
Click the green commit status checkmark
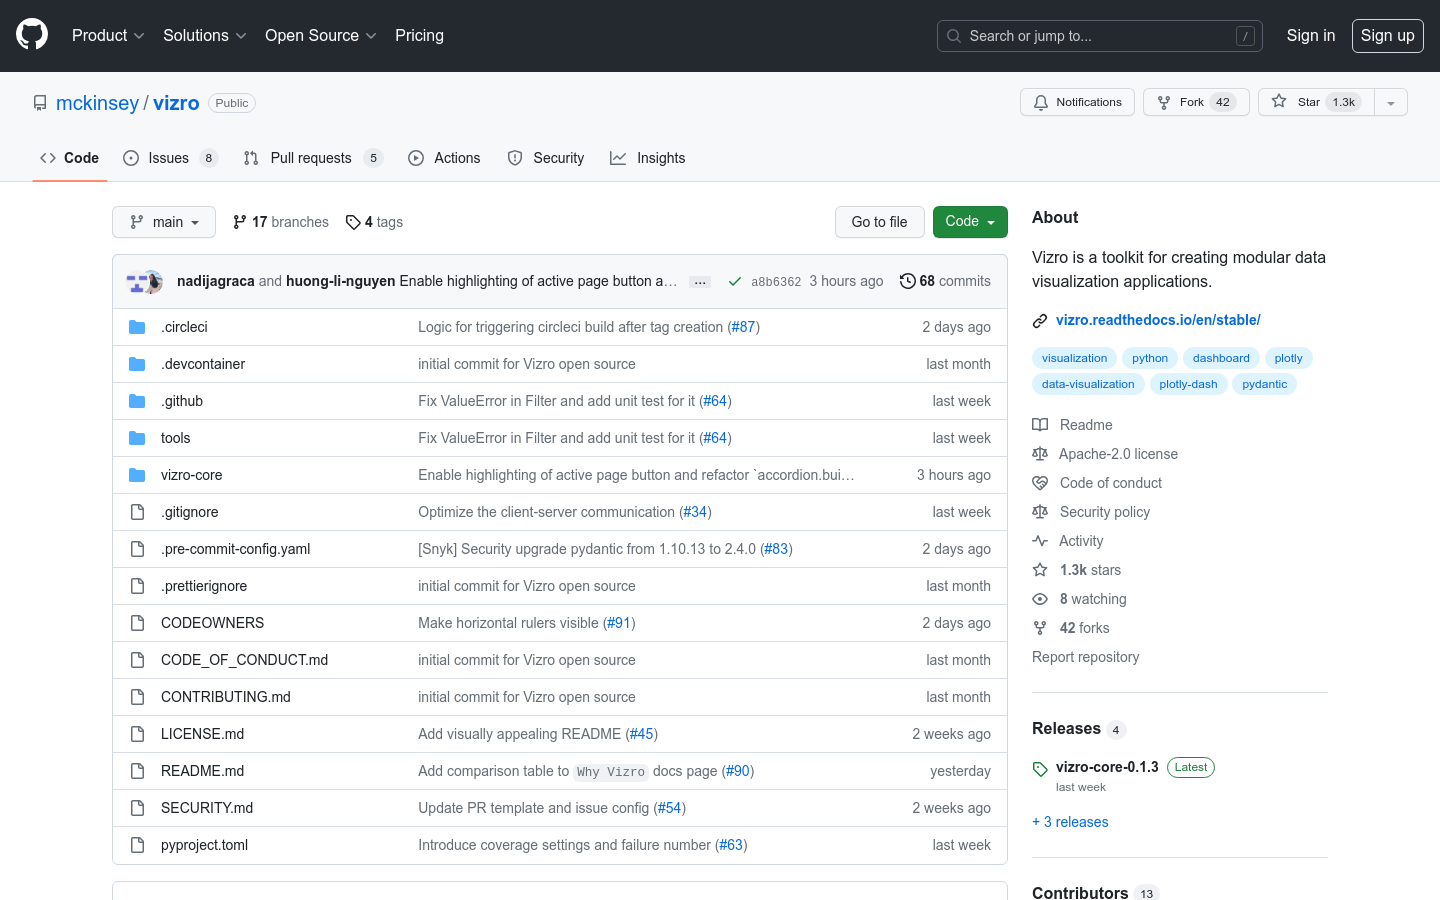[735, 282]
